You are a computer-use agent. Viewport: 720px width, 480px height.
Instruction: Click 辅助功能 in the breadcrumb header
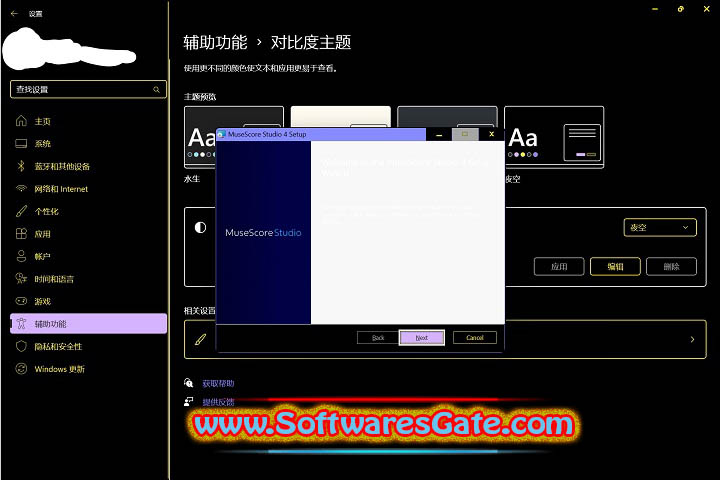pyautogui.click(x=215, y=42)
